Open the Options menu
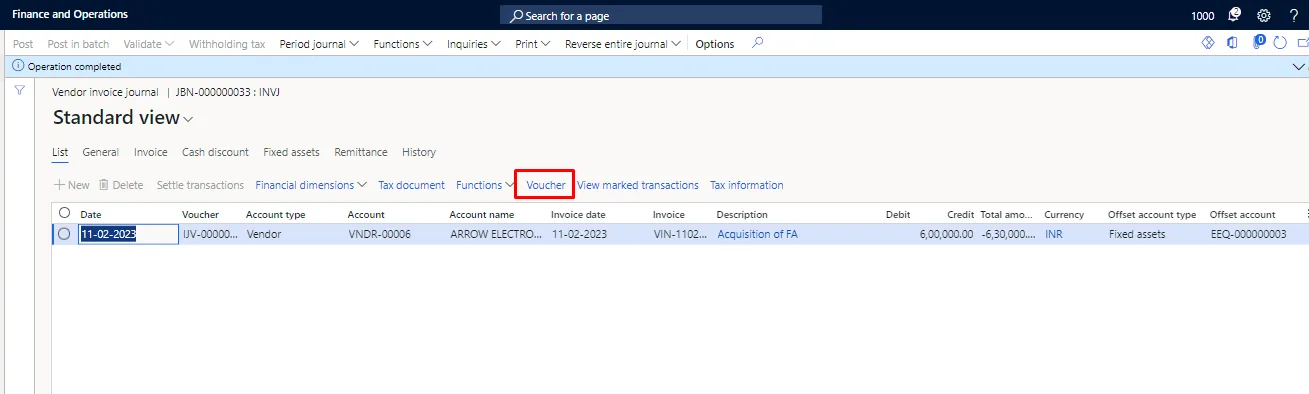The height and width of the screenshot is (394, 1309). tap(715, 44)
